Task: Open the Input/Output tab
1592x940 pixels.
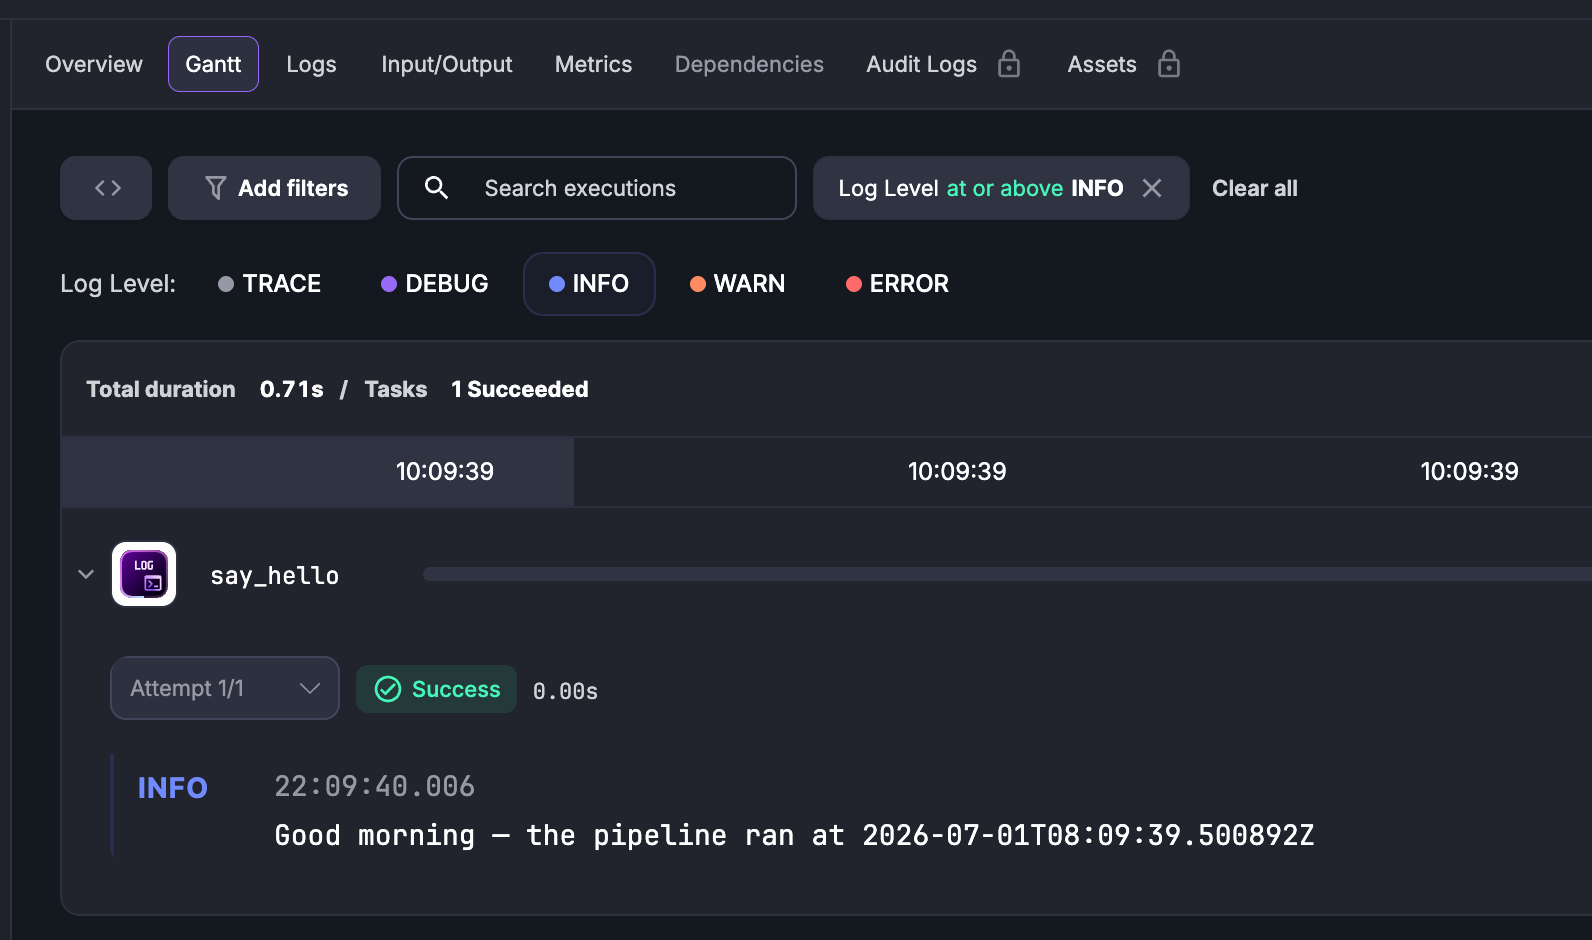Action: coord(446,64)
